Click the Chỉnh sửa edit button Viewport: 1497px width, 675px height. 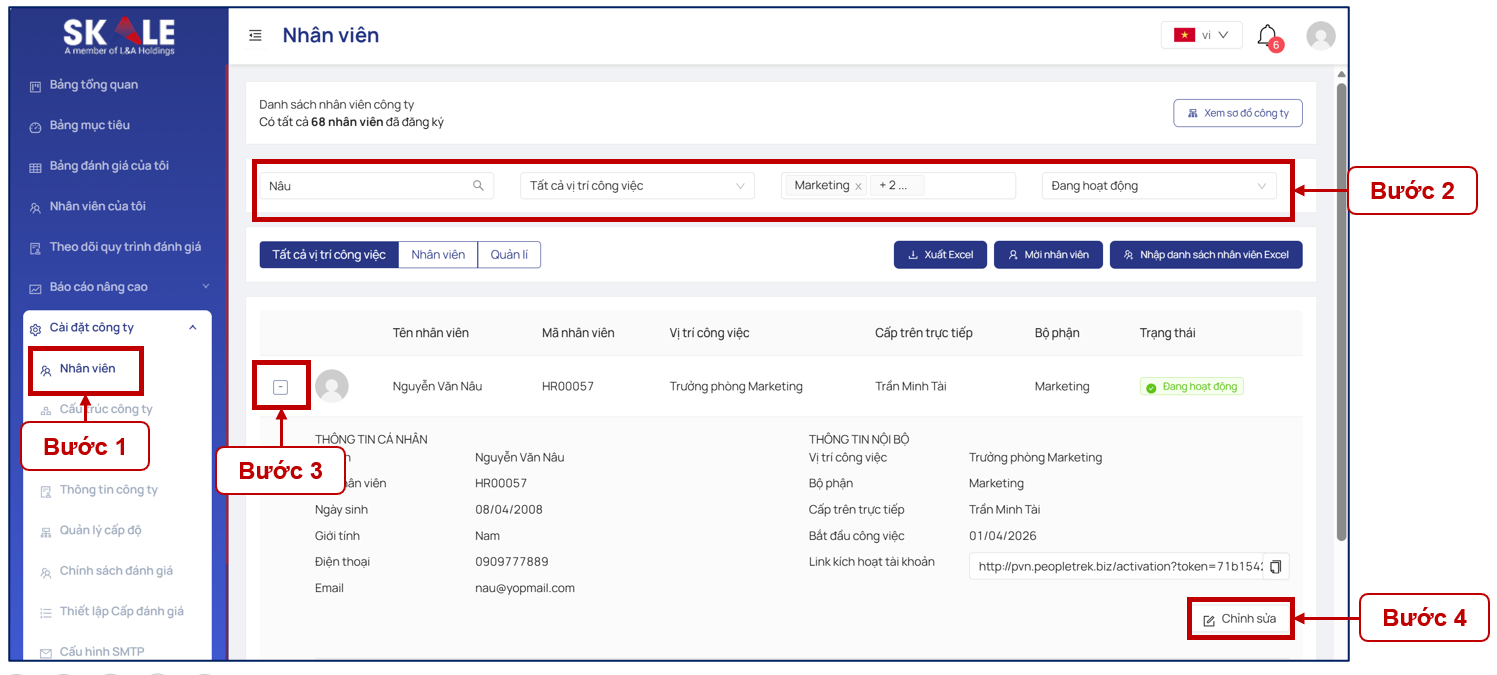[1240, 619]
